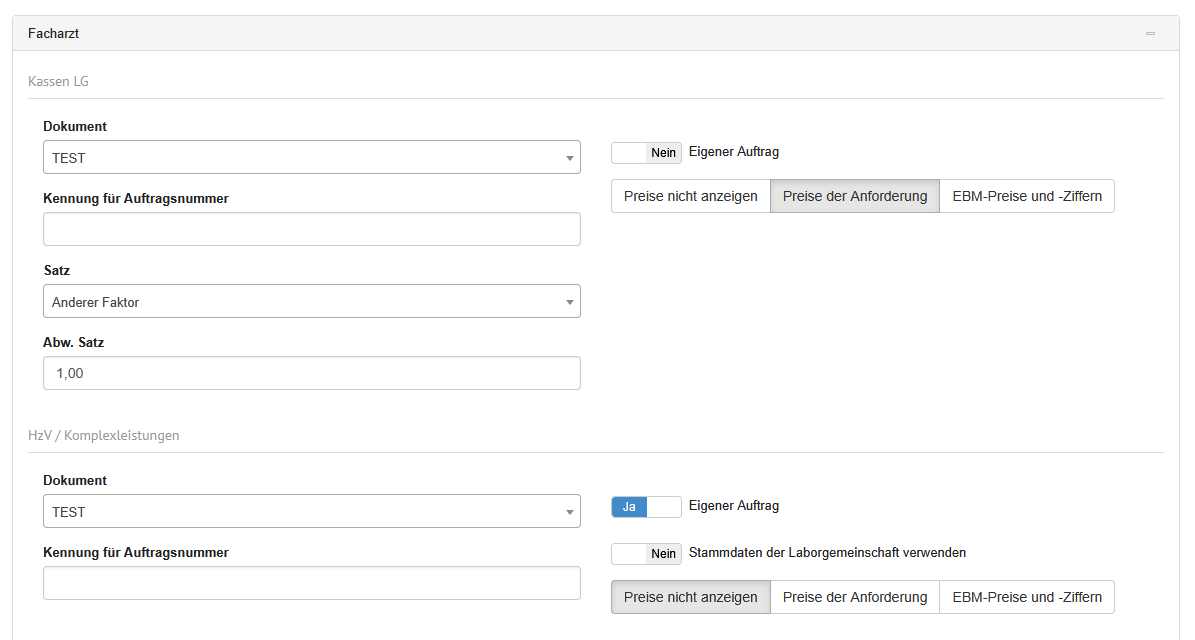Image resolution: width=1195 pixels, height=640 pixels.
Task: Click the Facharzt panel header title
Action: (54, 34)
